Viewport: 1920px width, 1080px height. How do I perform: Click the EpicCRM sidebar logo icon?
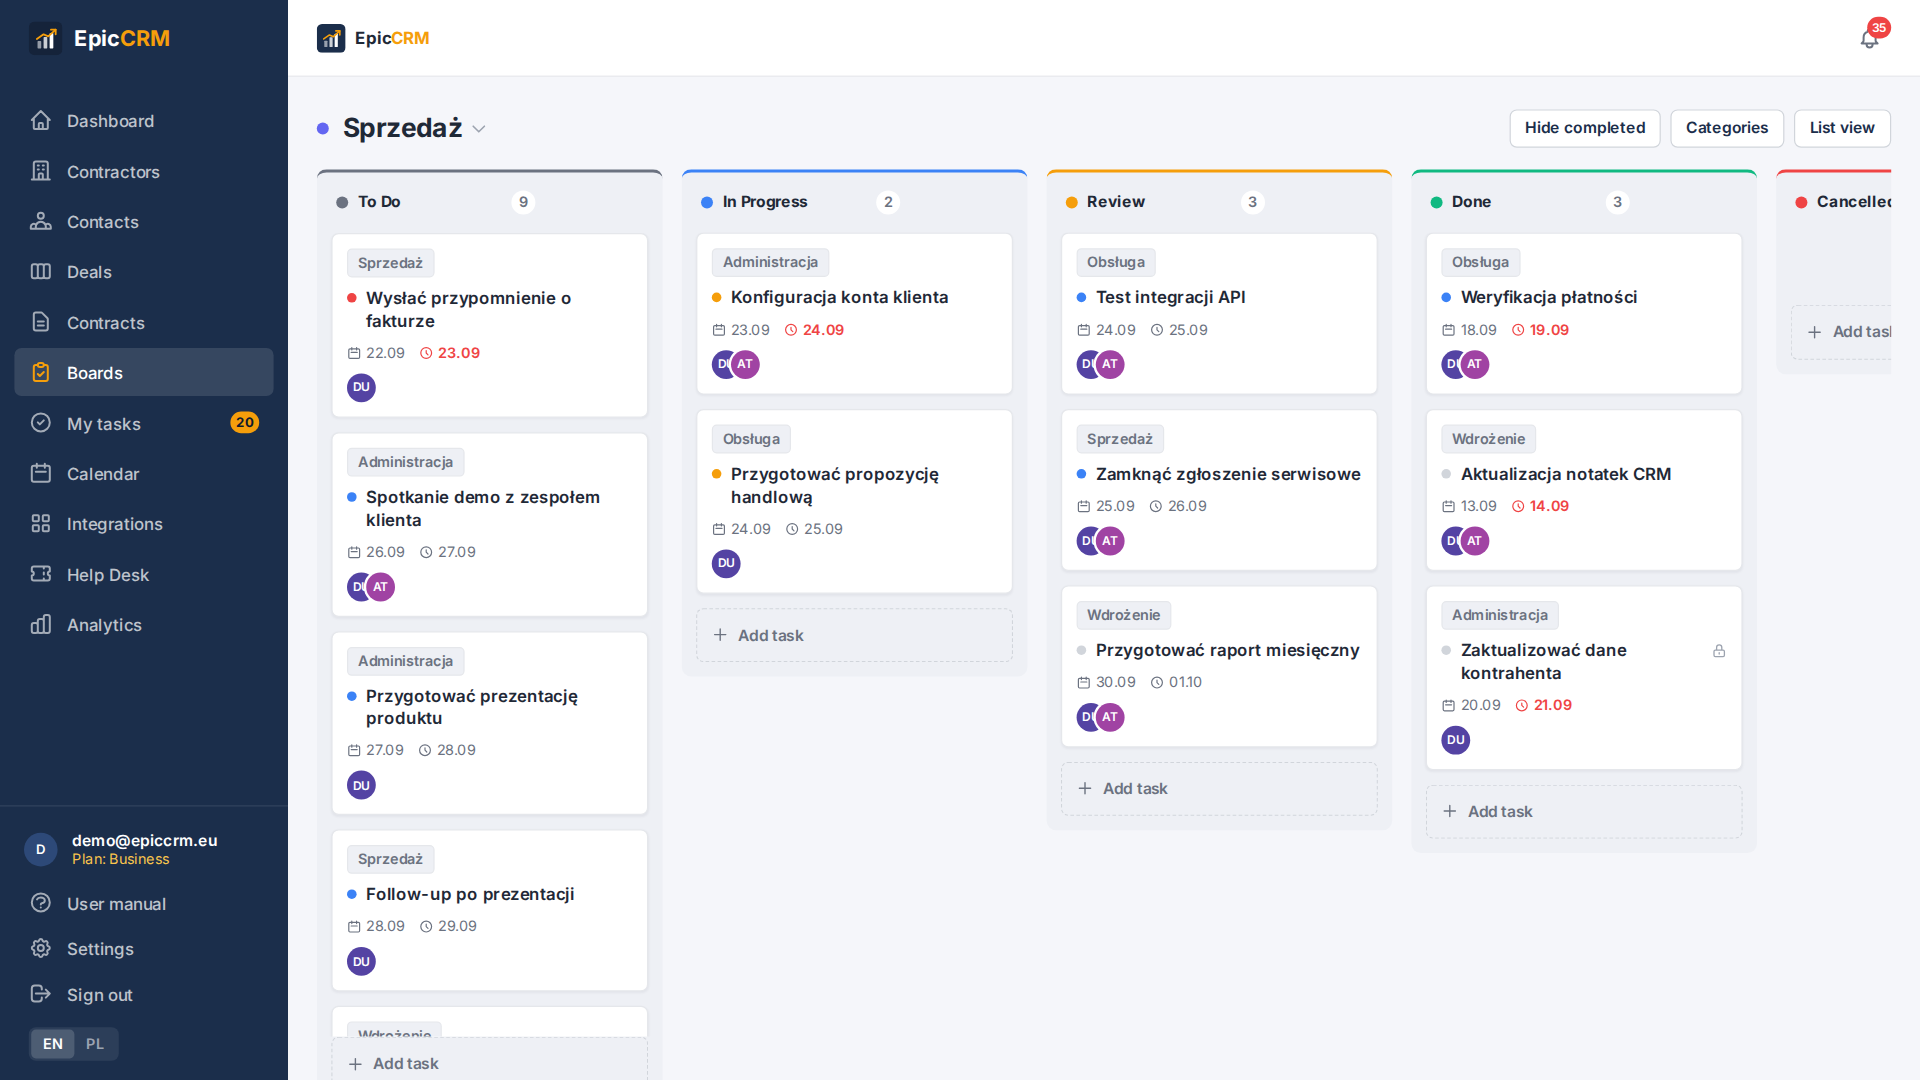point(46,38)
